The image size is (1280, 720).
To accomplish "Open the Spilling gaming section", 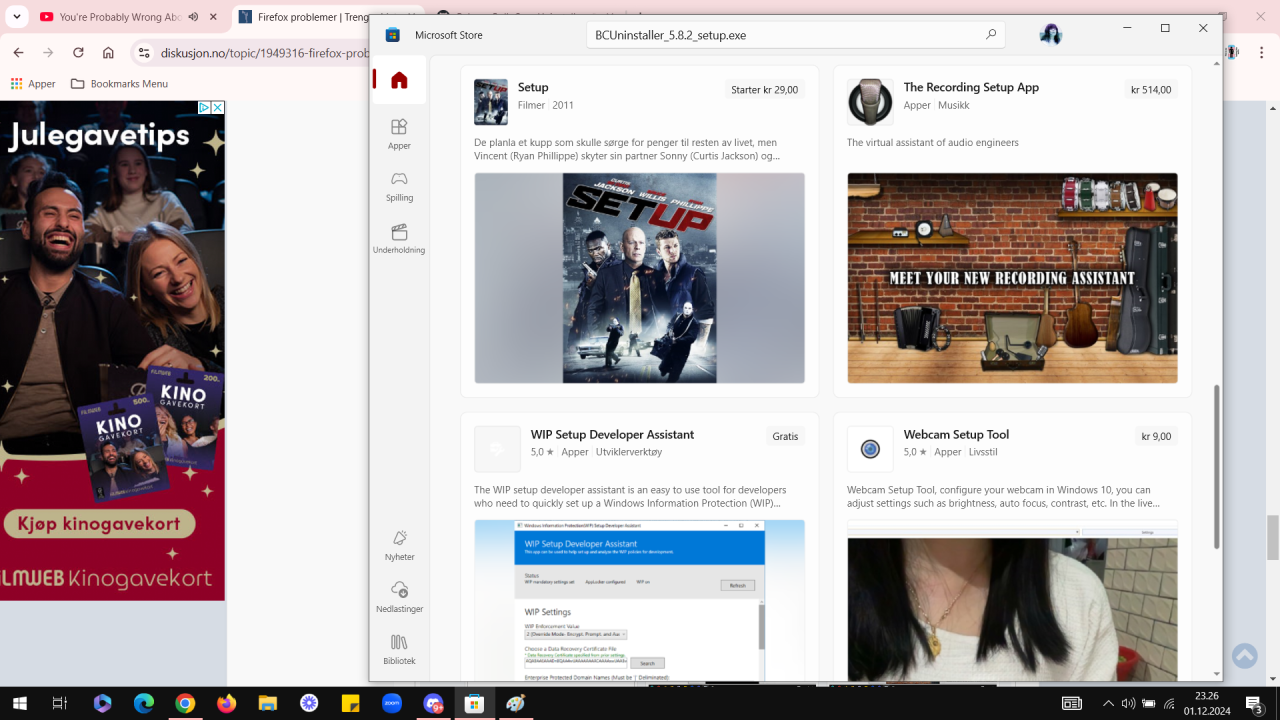I will [x=399, y=185].
